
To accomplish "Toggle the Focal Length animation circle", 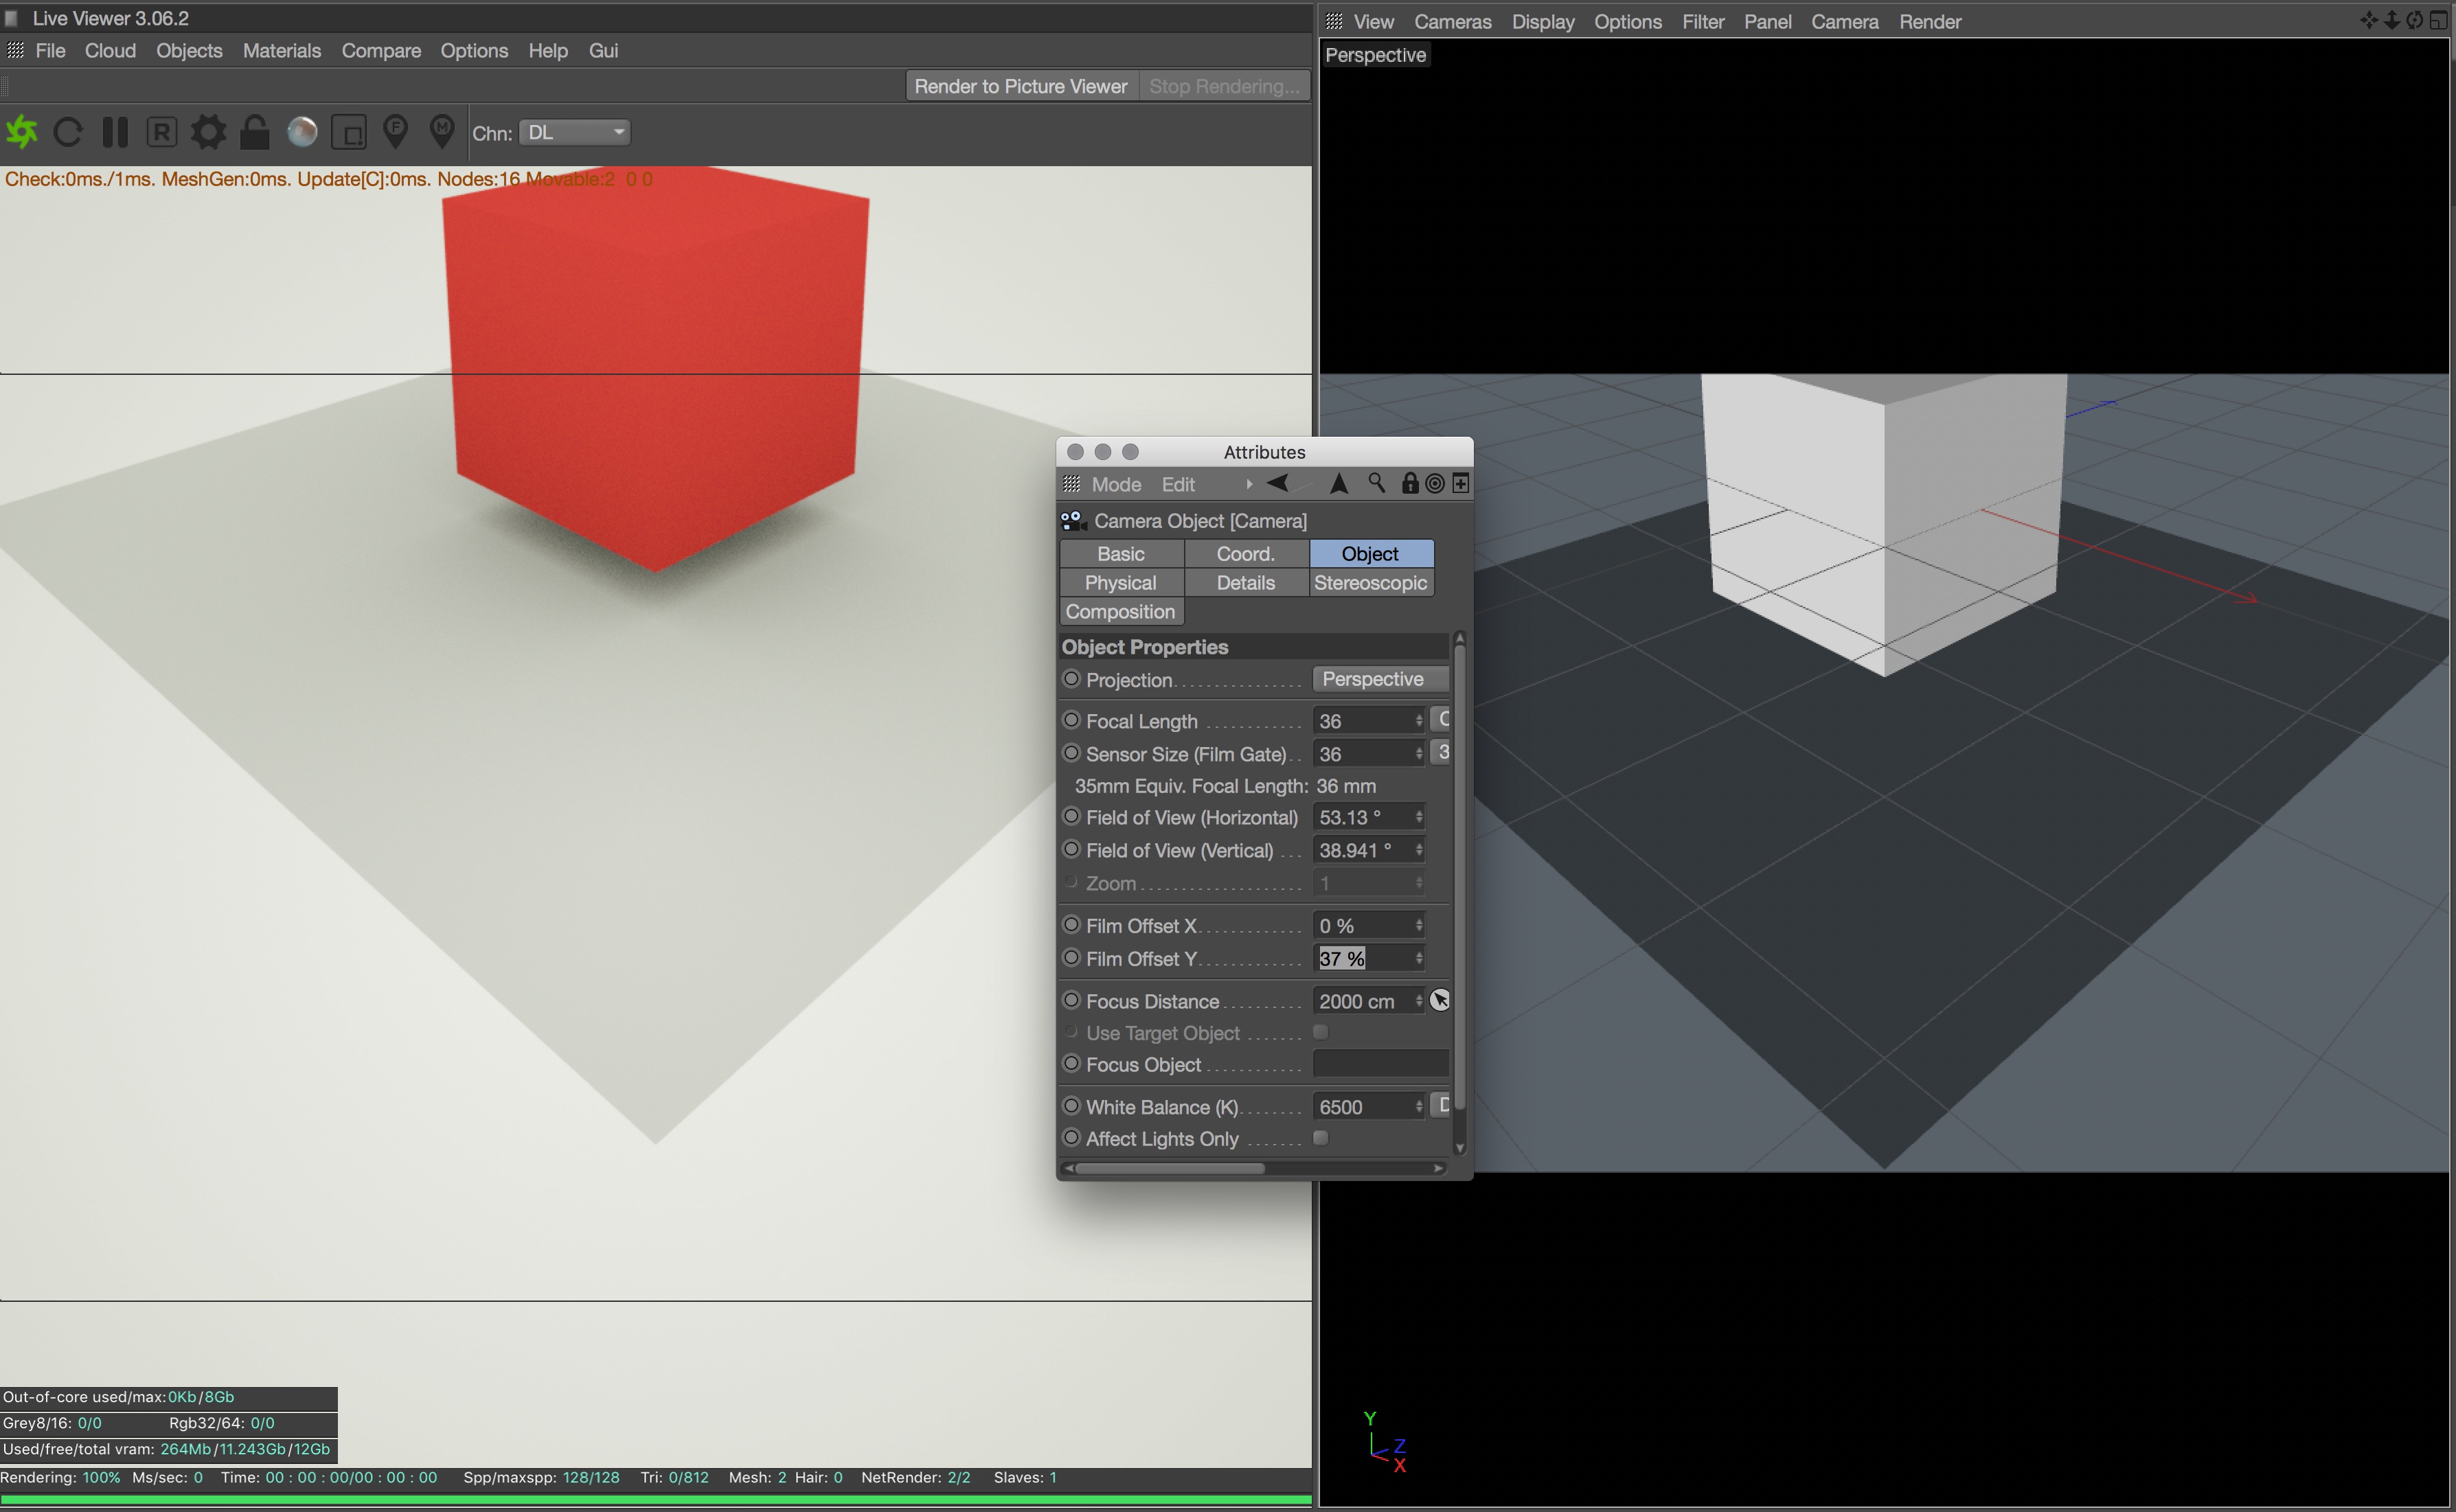I will pos(1071,720).
